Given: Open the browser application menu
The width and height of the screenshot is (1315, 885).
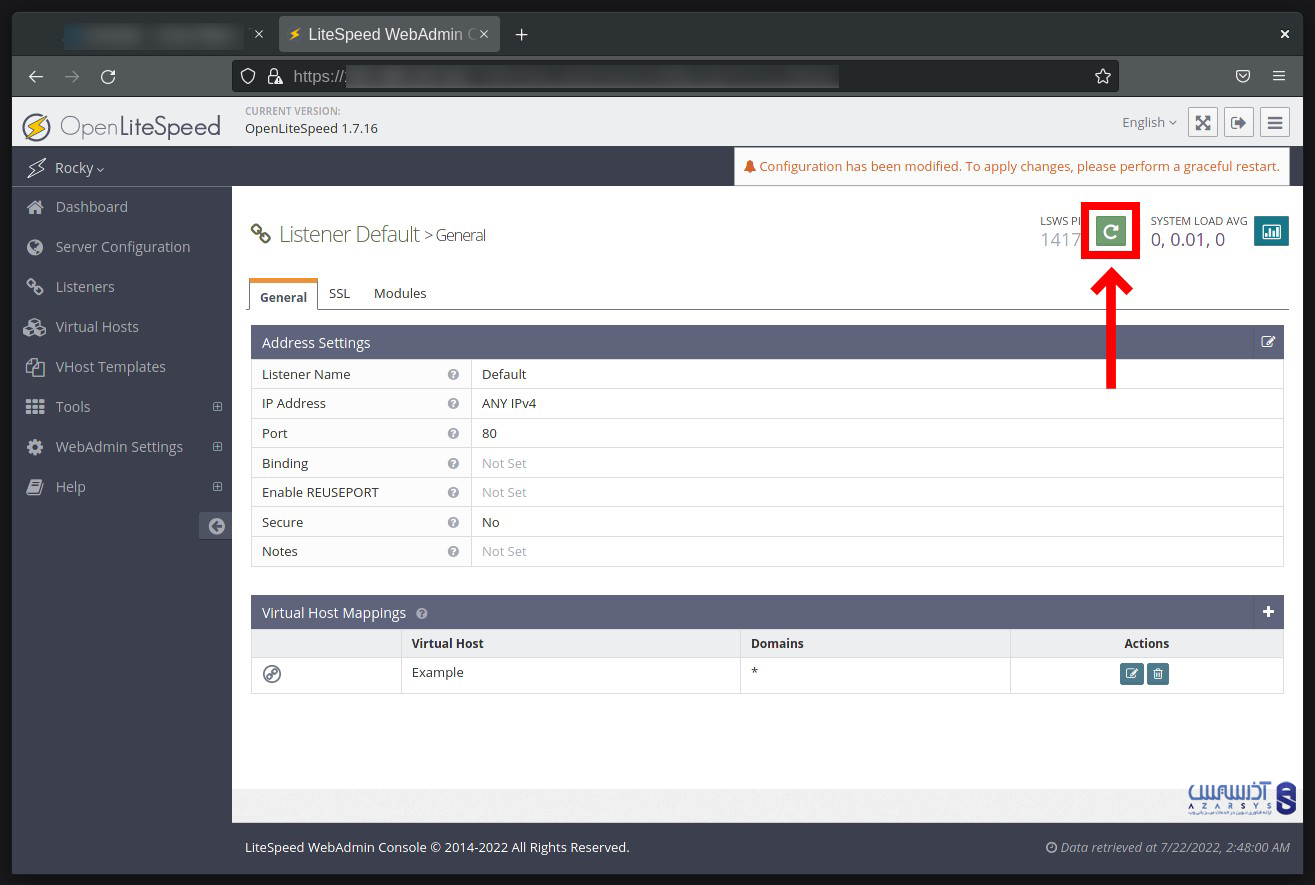Looking at the screenshot, I should coord(1279,76).
